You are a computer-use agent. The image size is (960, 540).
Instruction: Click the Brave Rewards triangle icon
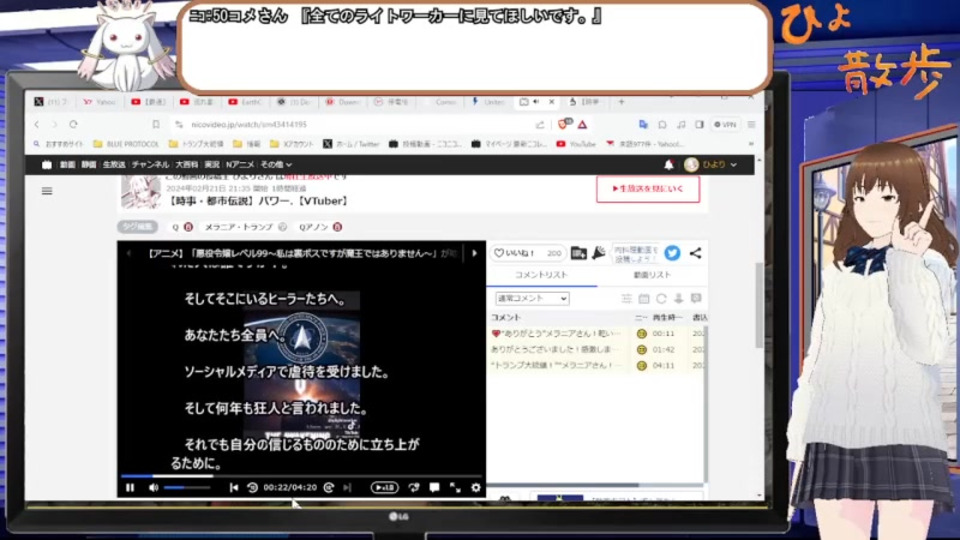582,124
